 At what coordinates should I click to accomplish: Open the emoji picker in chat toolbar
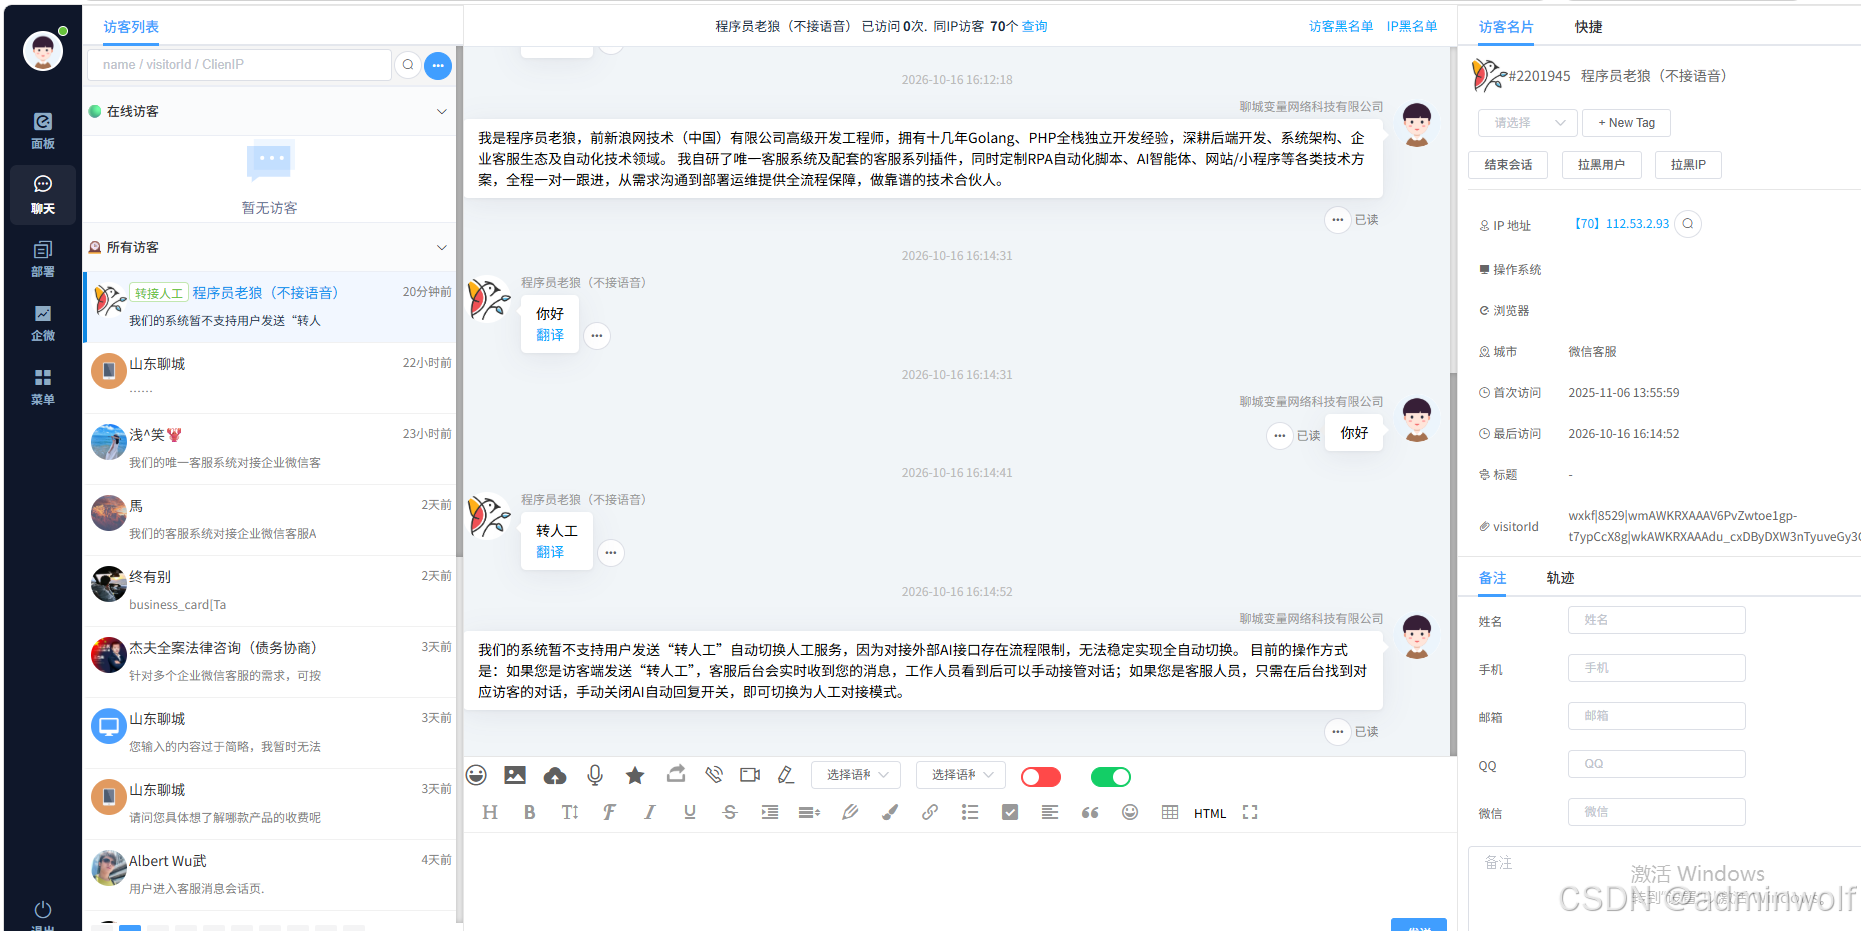(x=477, y=775)
